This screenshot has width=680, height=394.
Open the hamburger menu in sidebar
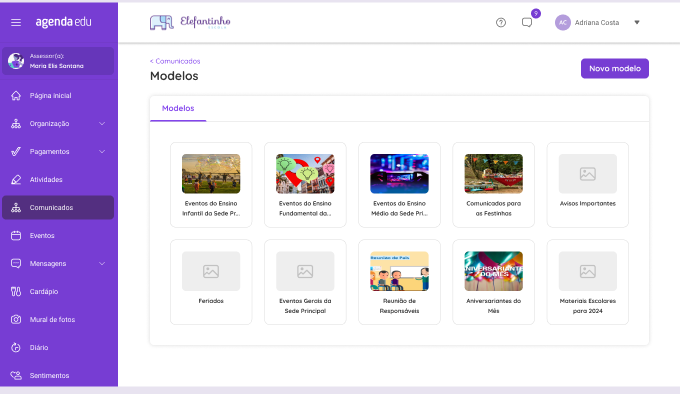[16, 22]
